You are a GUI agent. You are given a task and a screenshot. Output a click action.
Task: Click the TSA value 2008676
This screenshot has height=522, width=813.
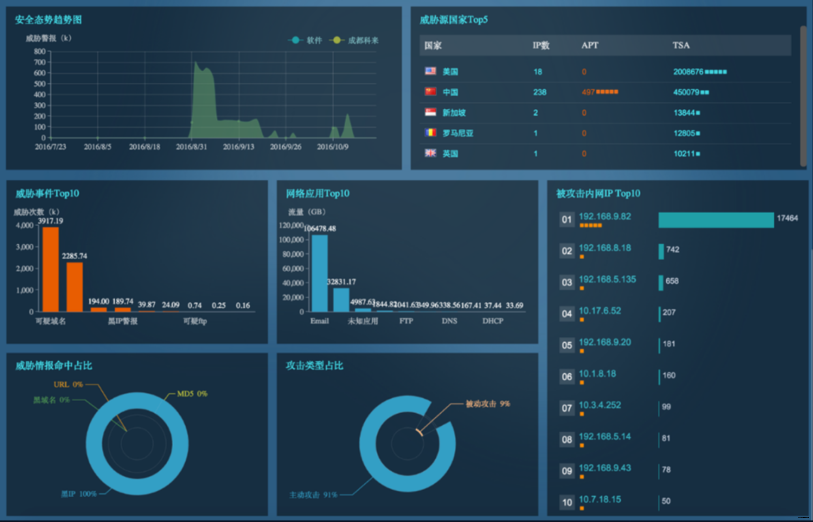pos(688,72)
